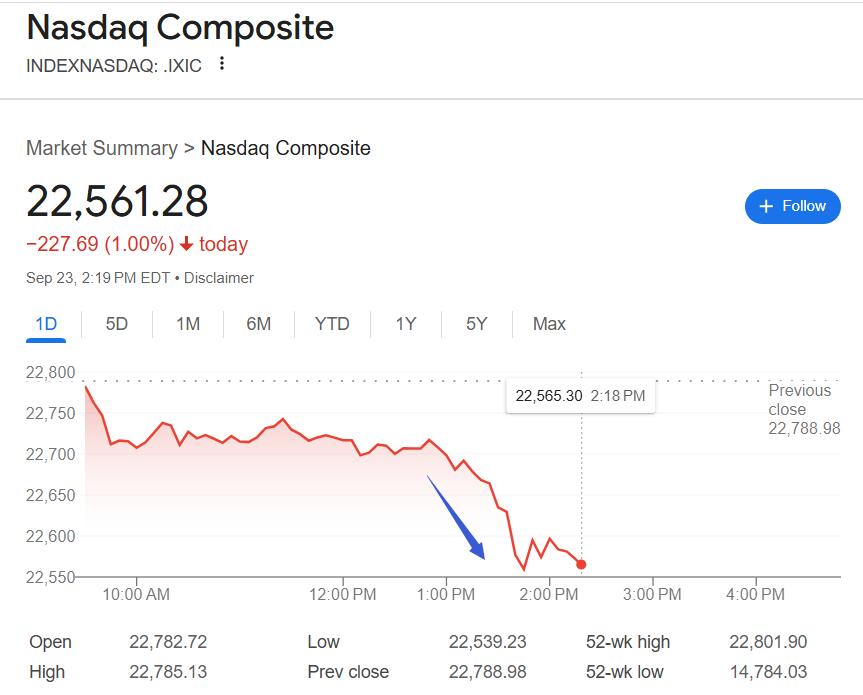Select the 1D time range tab
Screen dimensions: 863x695
[46, 324]
